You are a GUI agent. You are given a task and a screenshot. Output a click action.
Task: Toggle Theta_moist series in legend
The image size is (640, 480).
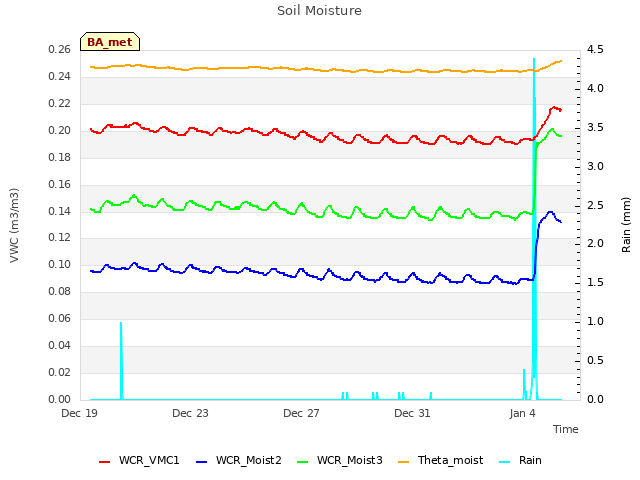(x=440, y=460)
